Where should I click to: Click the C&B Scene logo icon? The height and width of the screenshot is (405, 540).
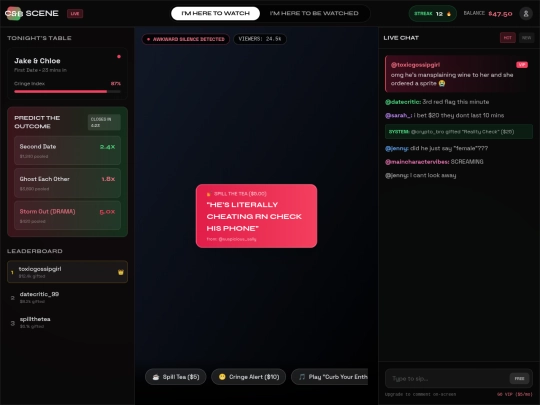14,13
